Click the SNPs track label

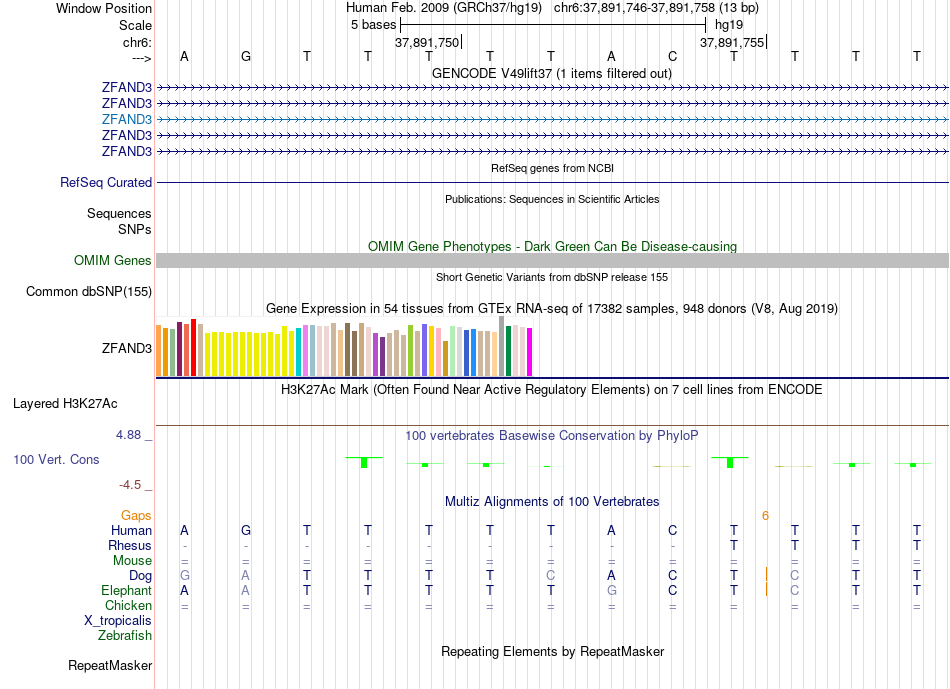click(x=135, y=229)
